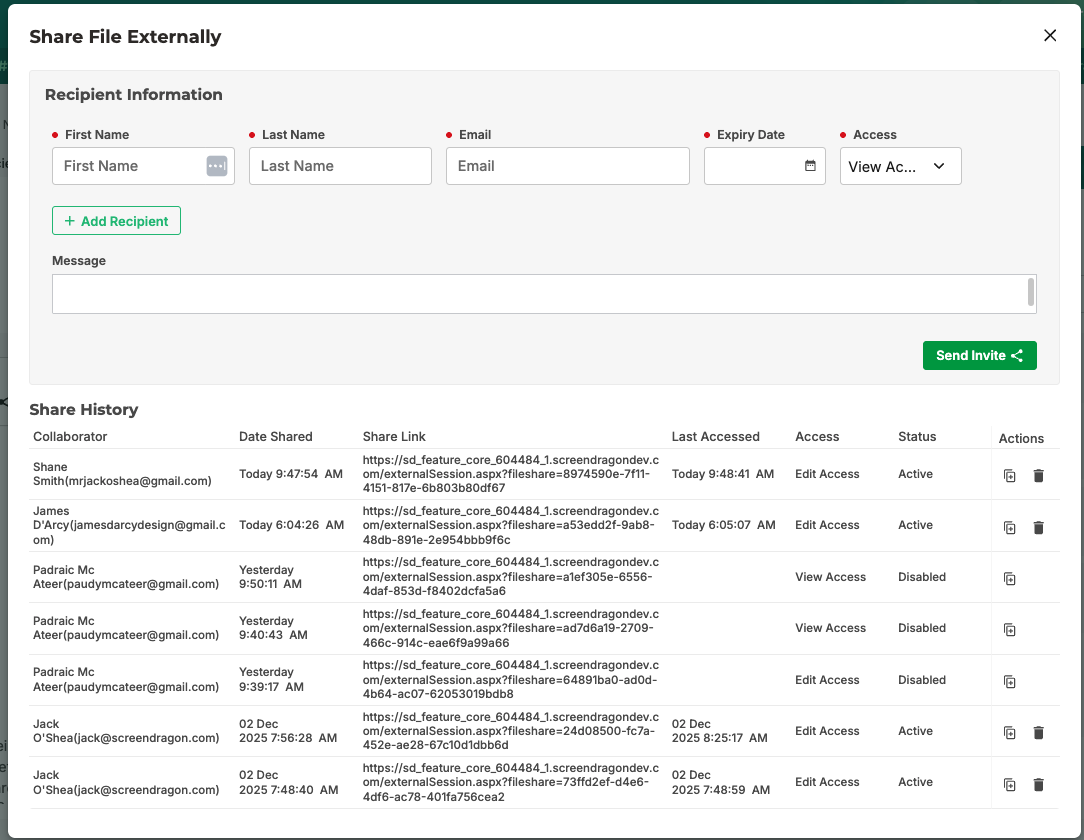Click the Message box scrollbar
Image resolution: width=1084 pixels, height=840 pixels.
click(1031, 292)
